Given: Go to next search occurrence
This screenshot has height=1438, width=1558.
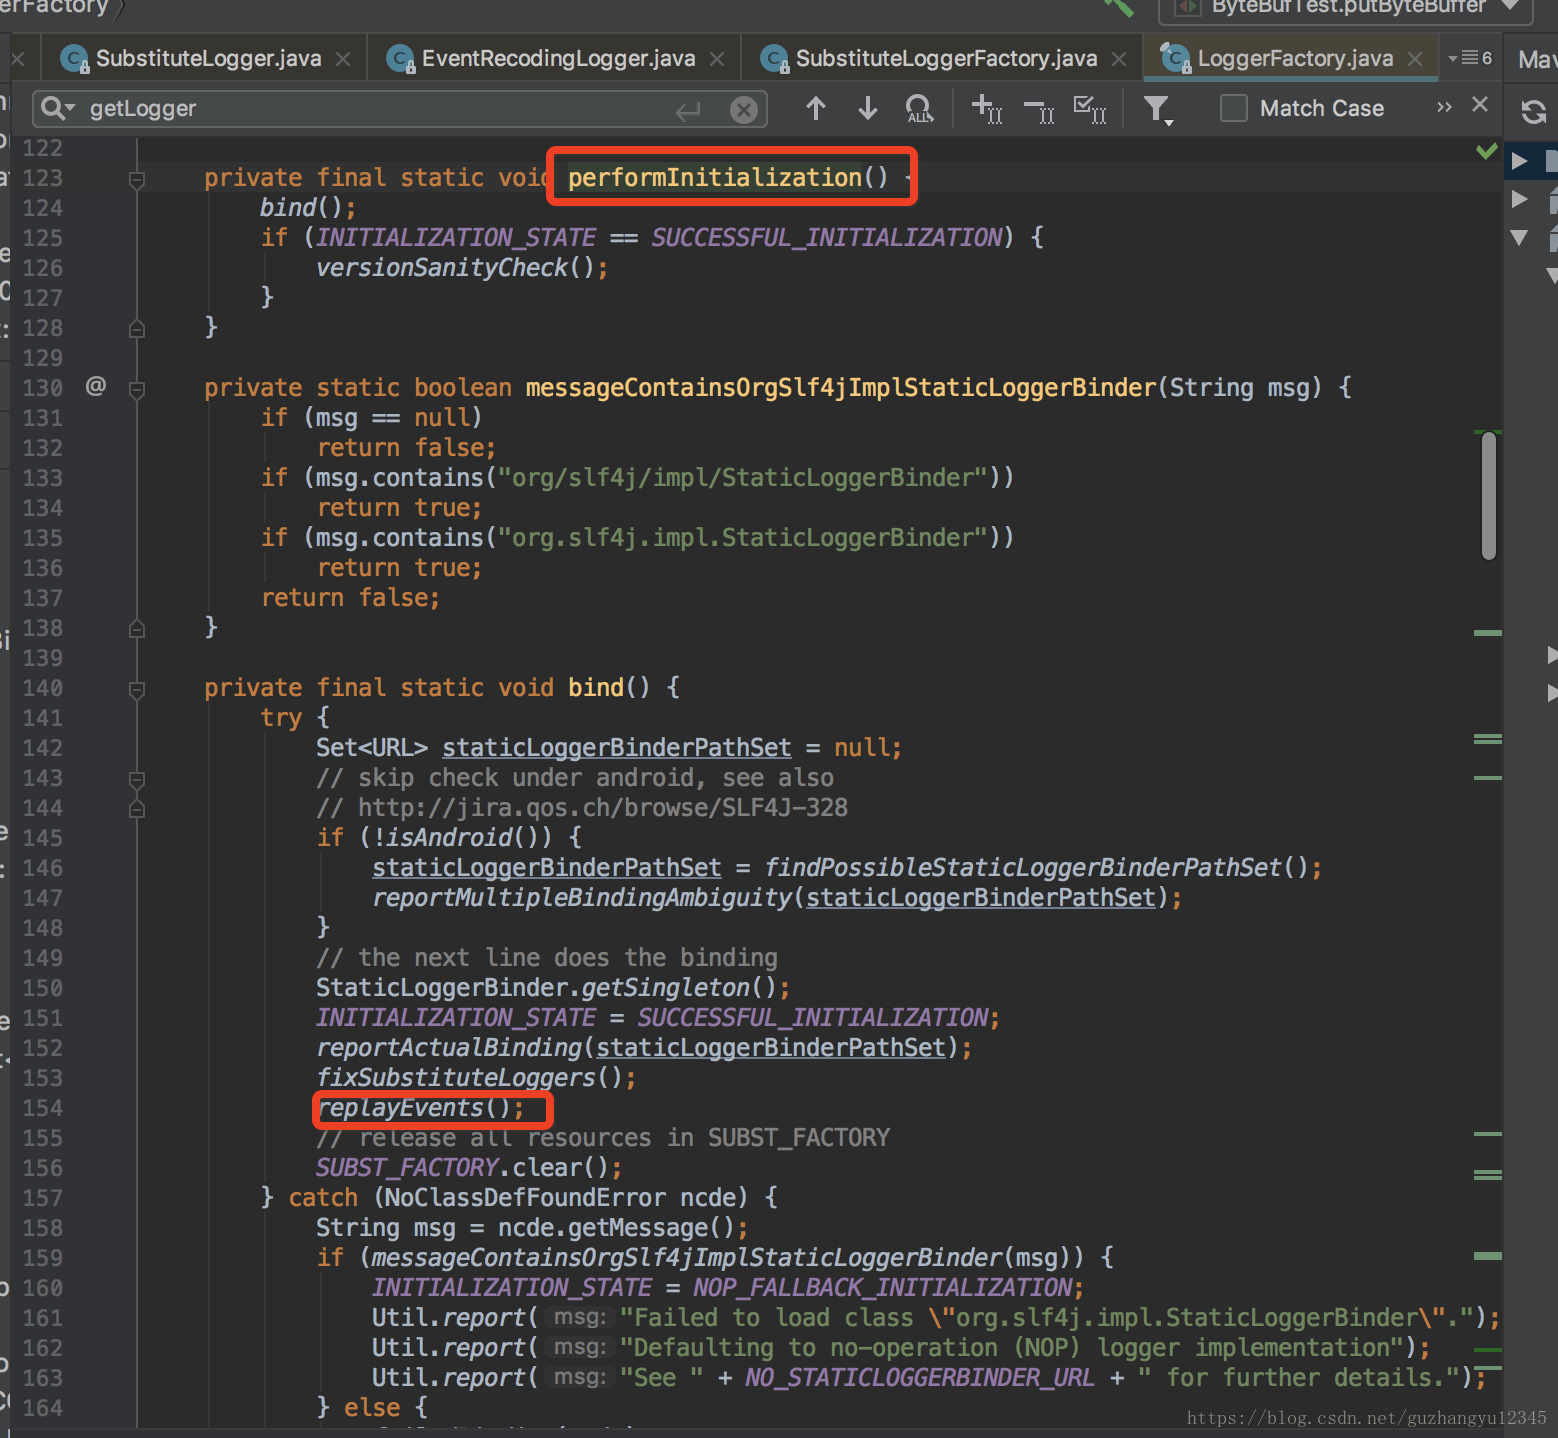Looking at the screenshot, I should coord(868,108).
